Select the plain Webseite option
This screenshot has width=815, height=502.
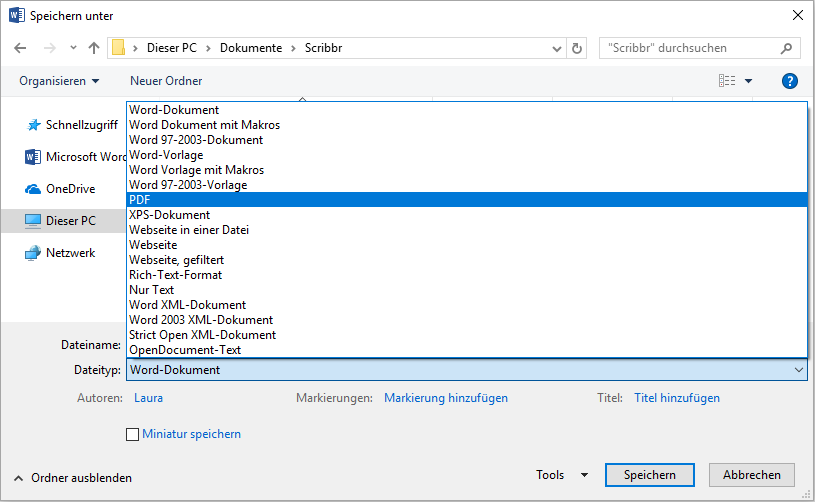click(x=467, y=245)
